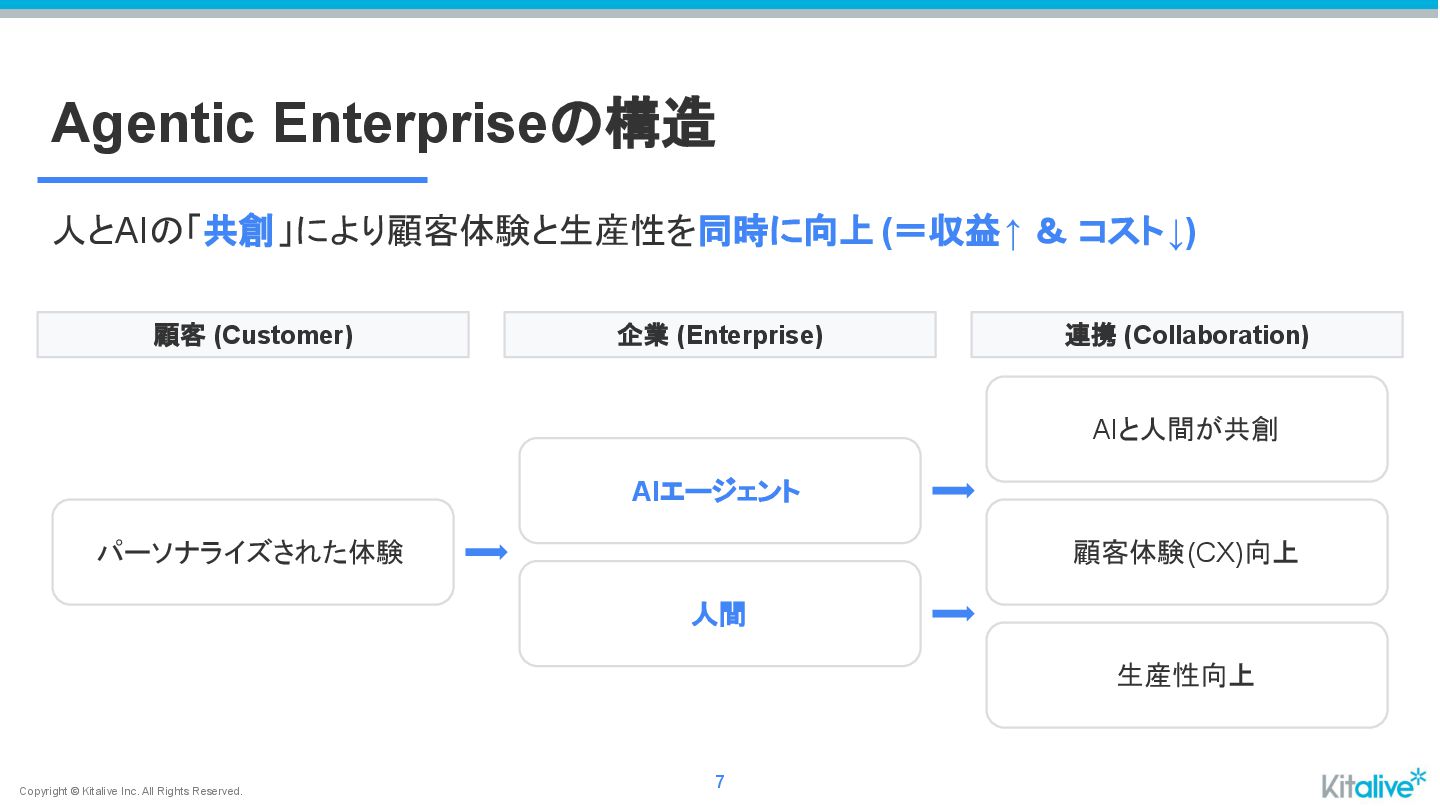Click the 人間 box
1440x810 pixels.
coord(720,614)
